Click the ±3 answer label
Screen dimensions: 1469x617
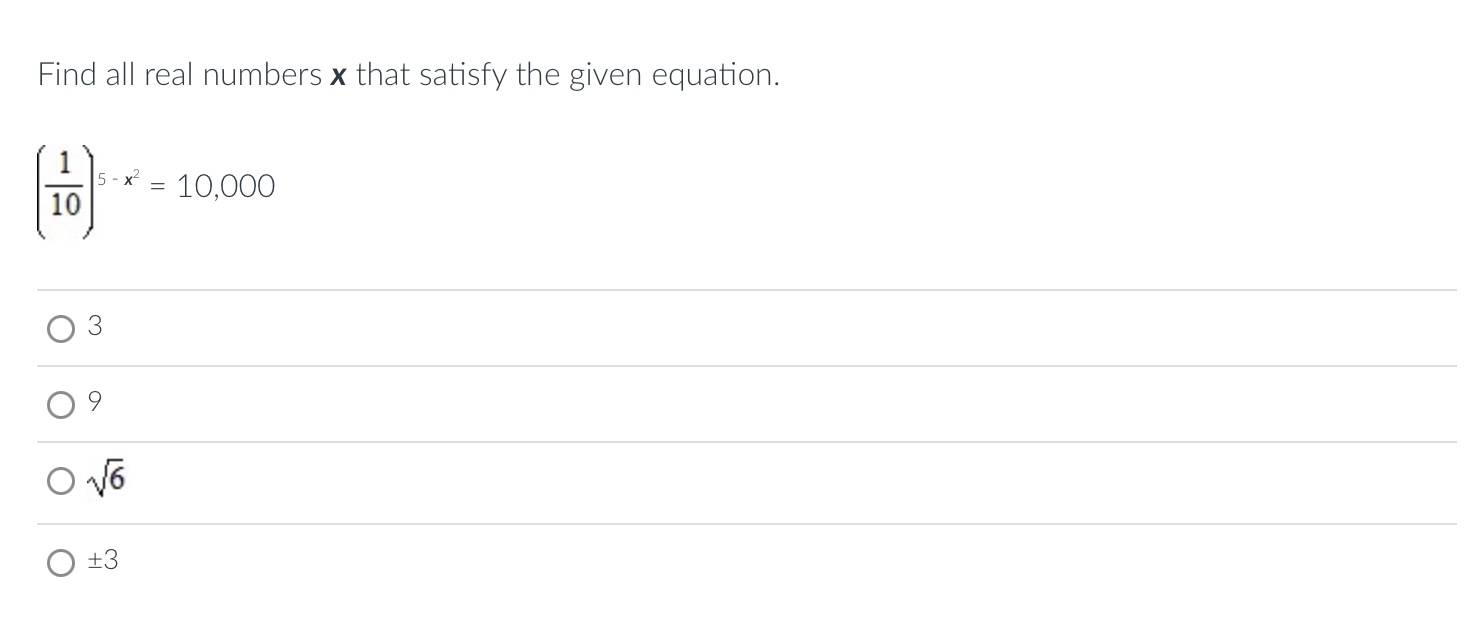[103, 561]
